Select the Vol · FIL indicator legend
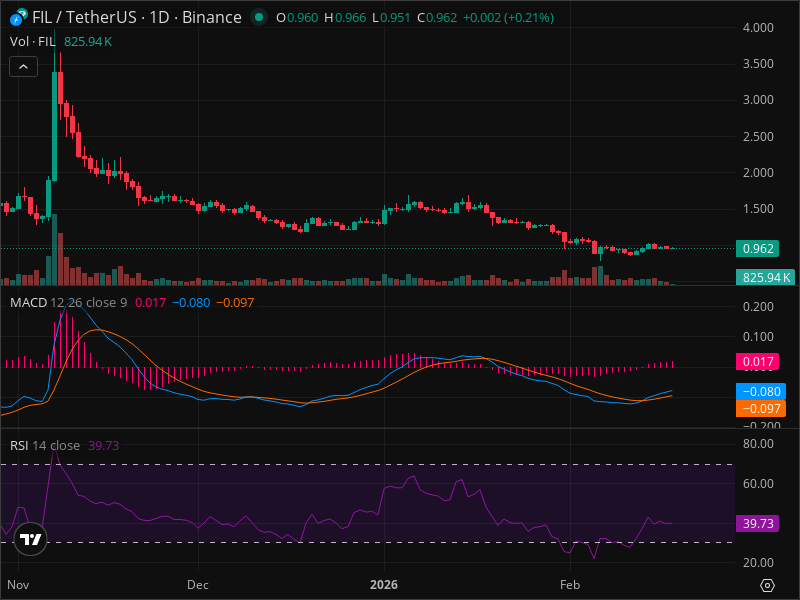800x600 pixels. 33,42
